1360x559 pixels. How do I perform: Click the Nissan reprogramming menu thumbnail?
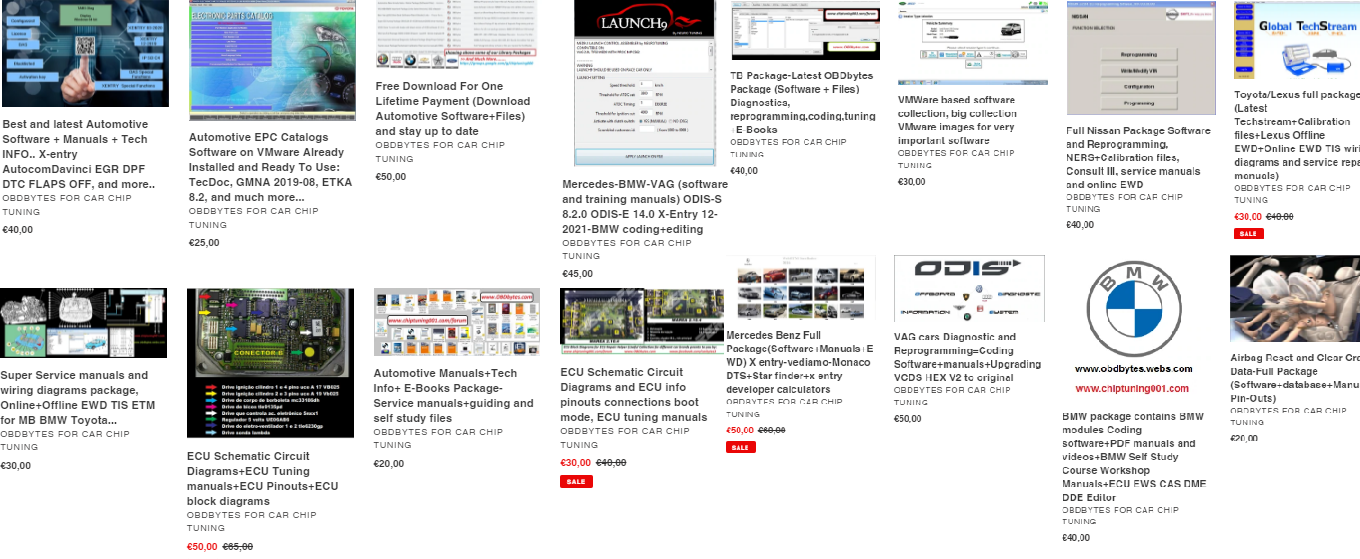pyautogui.click(x=1132, y=58)
